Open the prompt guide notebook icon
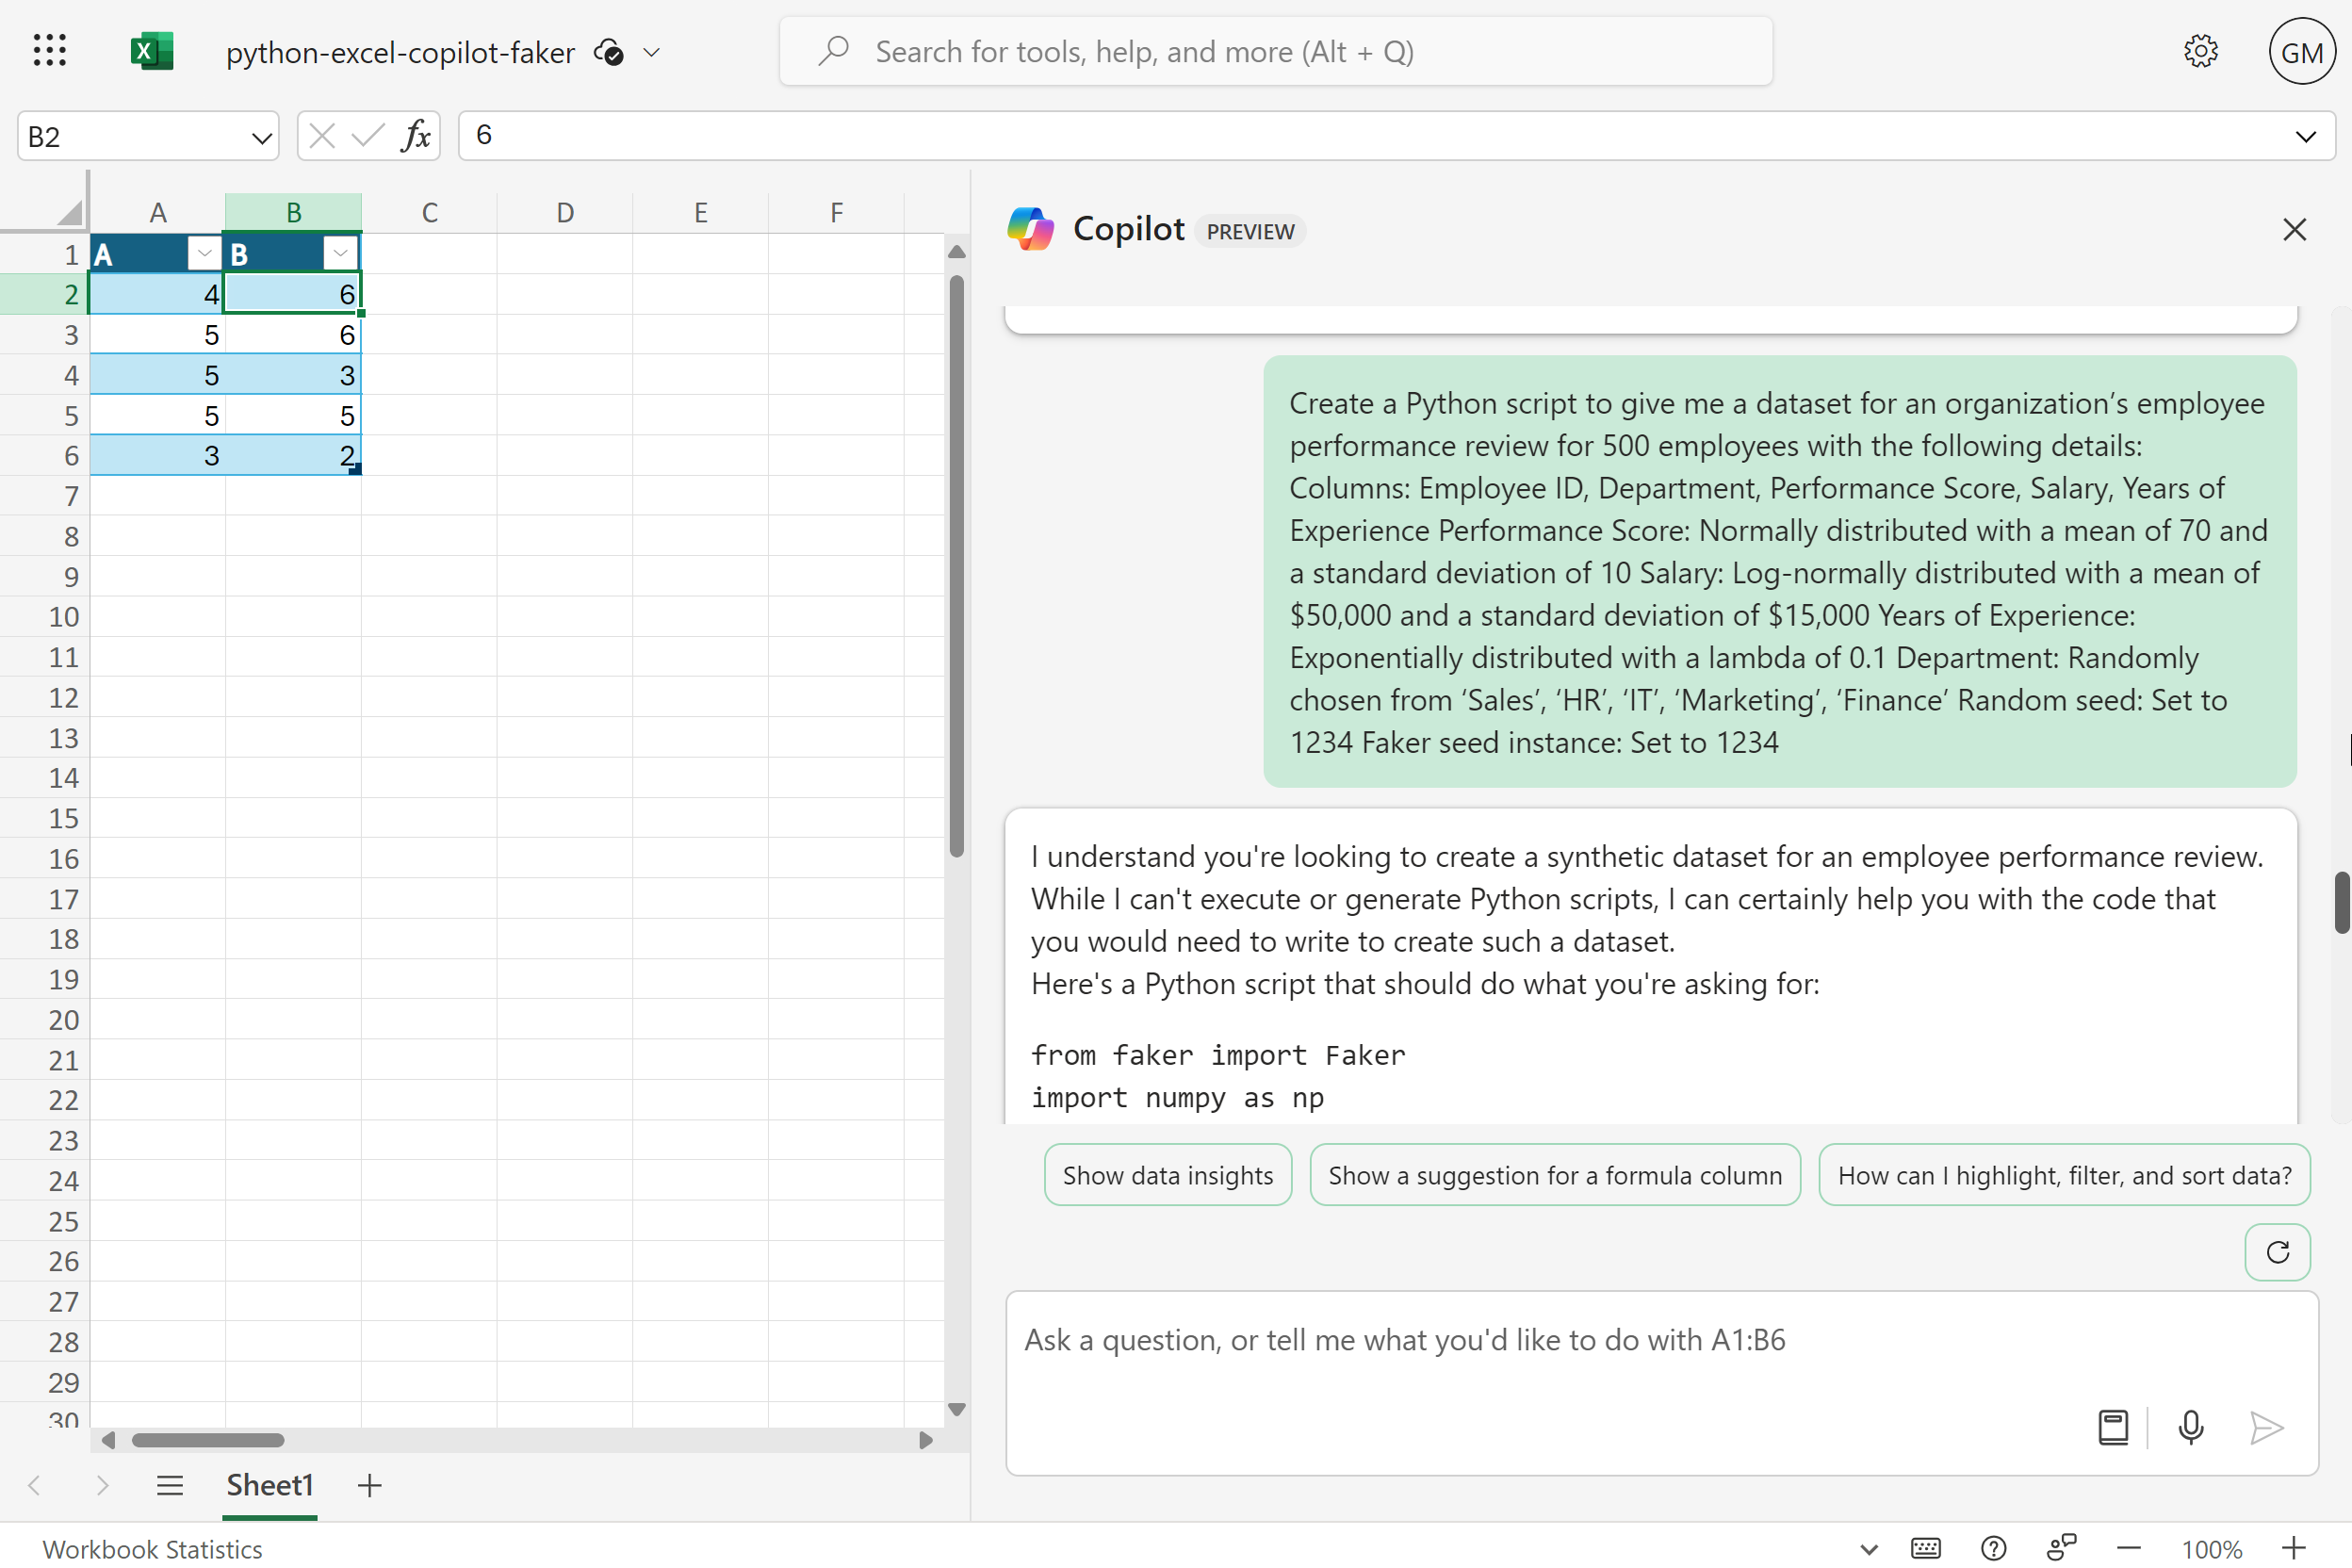The width and height of the screenshot is (2352, 1568). point(2112,1427)
